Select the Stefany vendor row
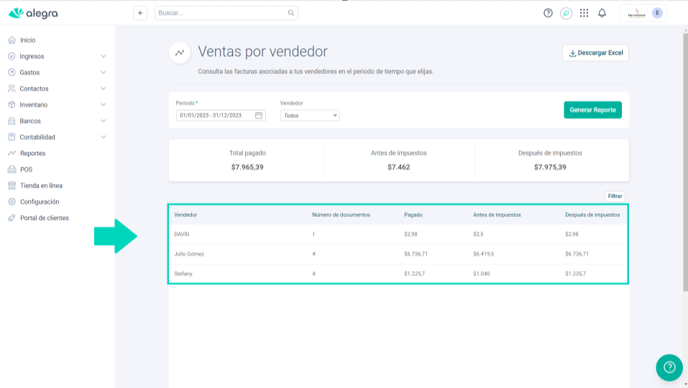 (398, 274)
